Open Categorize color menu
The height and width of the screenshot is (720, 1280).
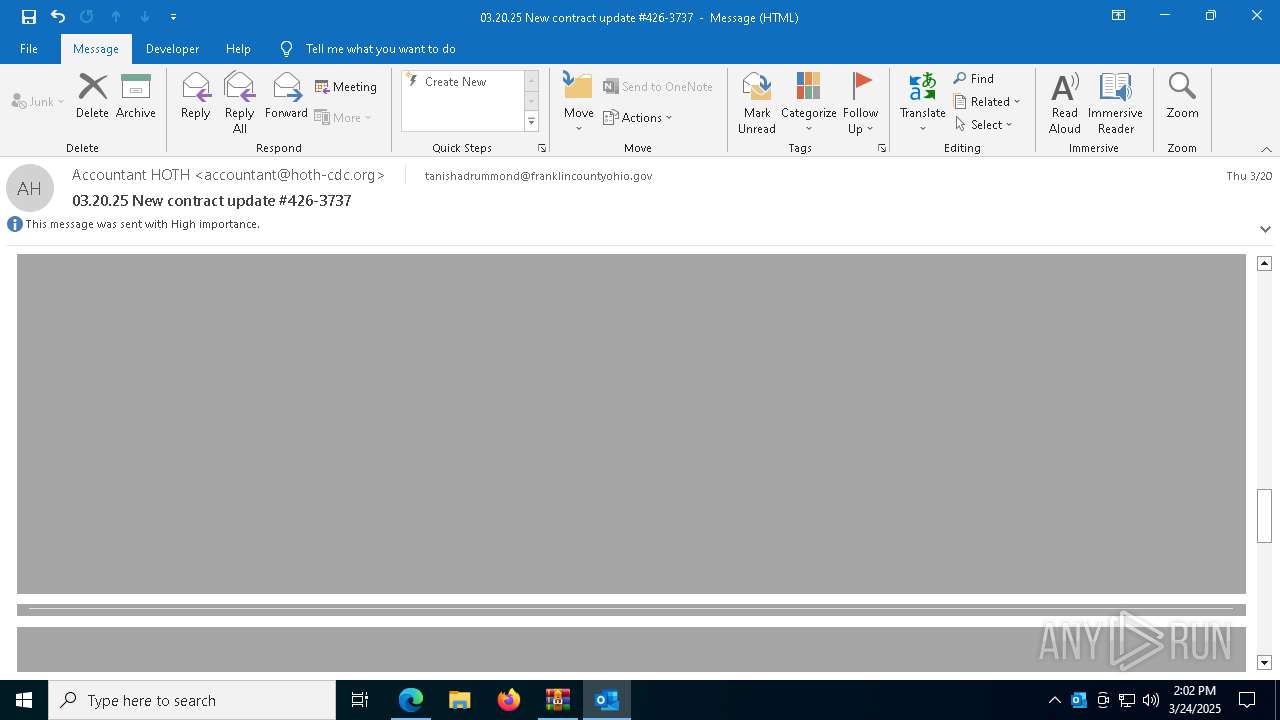[x=809, y=103]
